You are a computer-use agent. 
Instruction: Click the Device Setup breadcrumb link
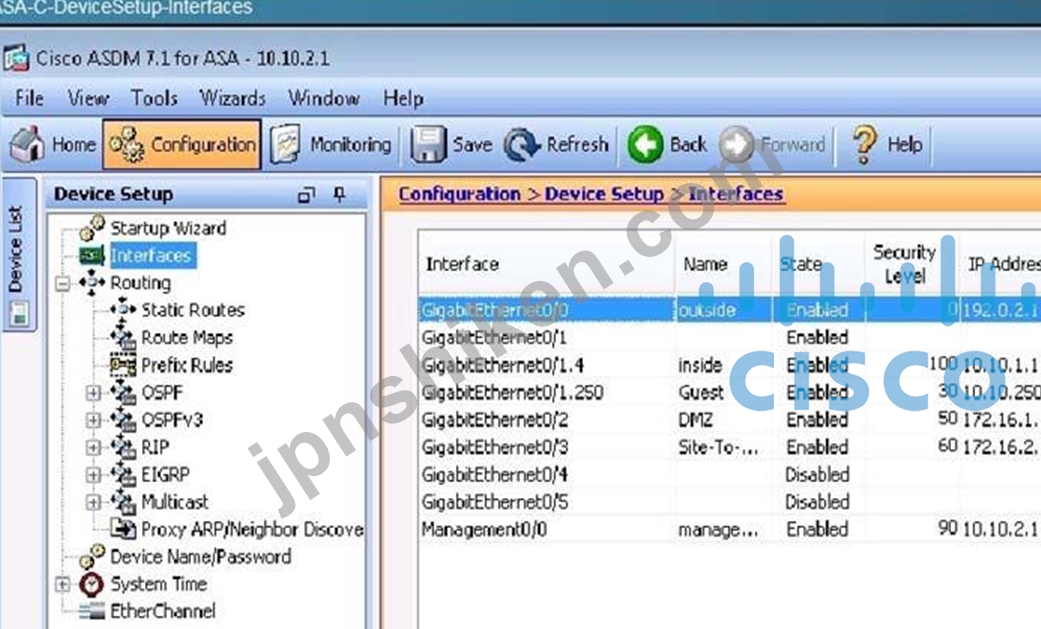(x=604, y=194)
